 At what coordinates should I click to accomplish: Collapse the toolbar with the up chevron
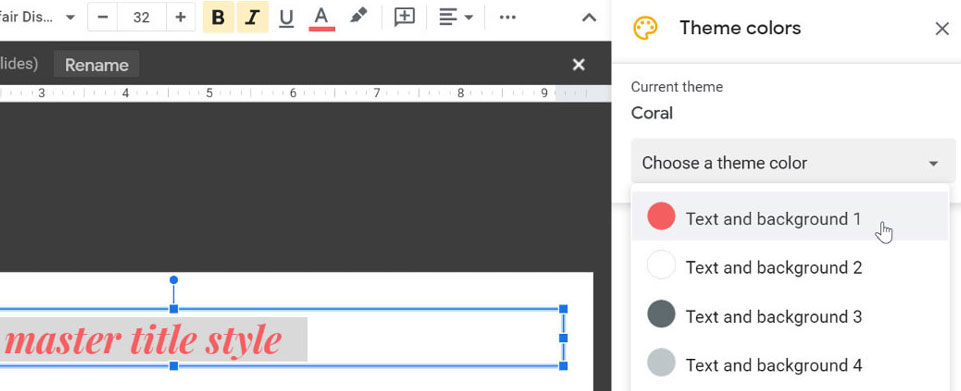pyautogui.click(x=589, y=18)
